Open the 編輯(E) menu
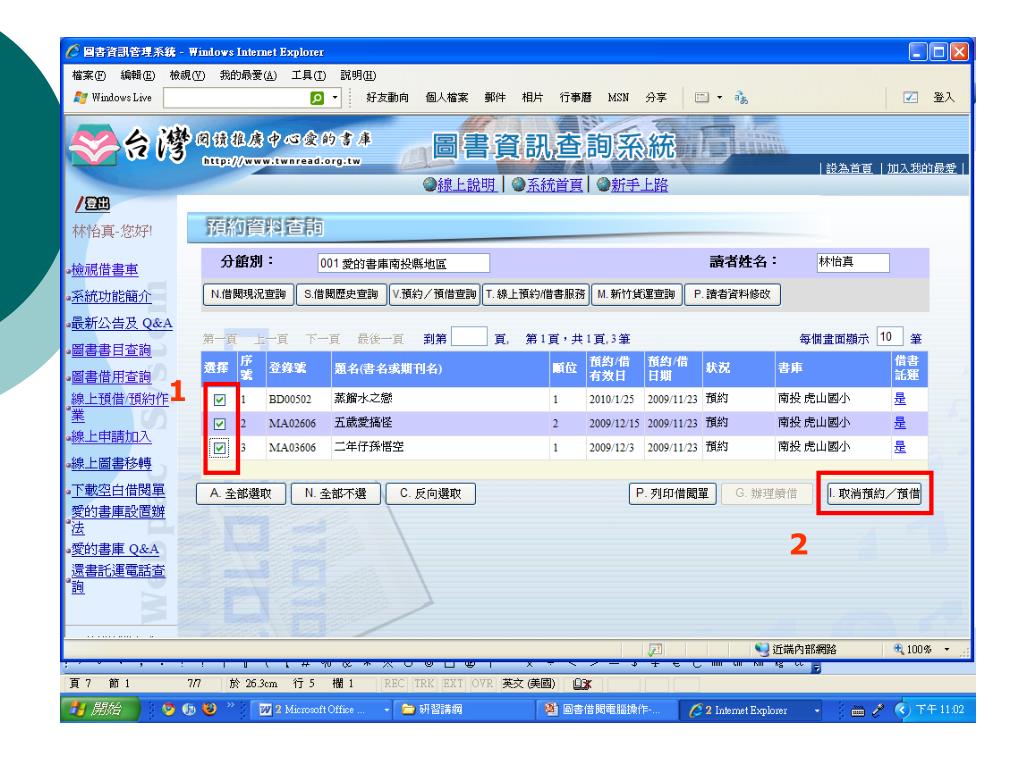Screen dimensions: 1024x768 pyautogui.click(x=138, y=76)
